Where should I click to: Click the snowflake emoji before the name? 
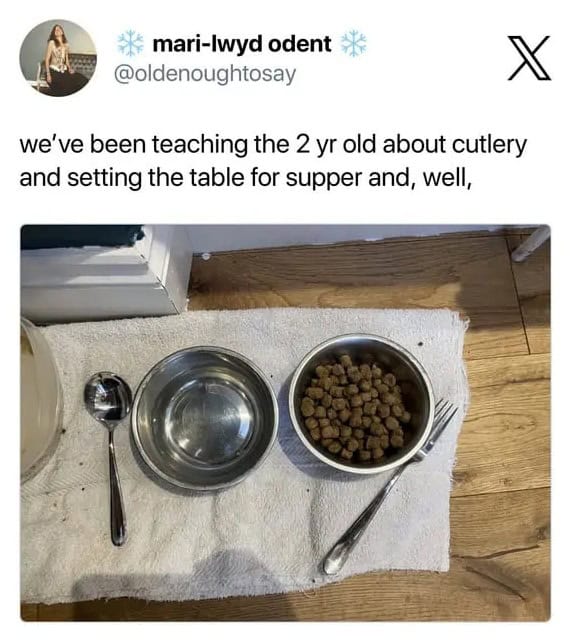pos(131,44)
